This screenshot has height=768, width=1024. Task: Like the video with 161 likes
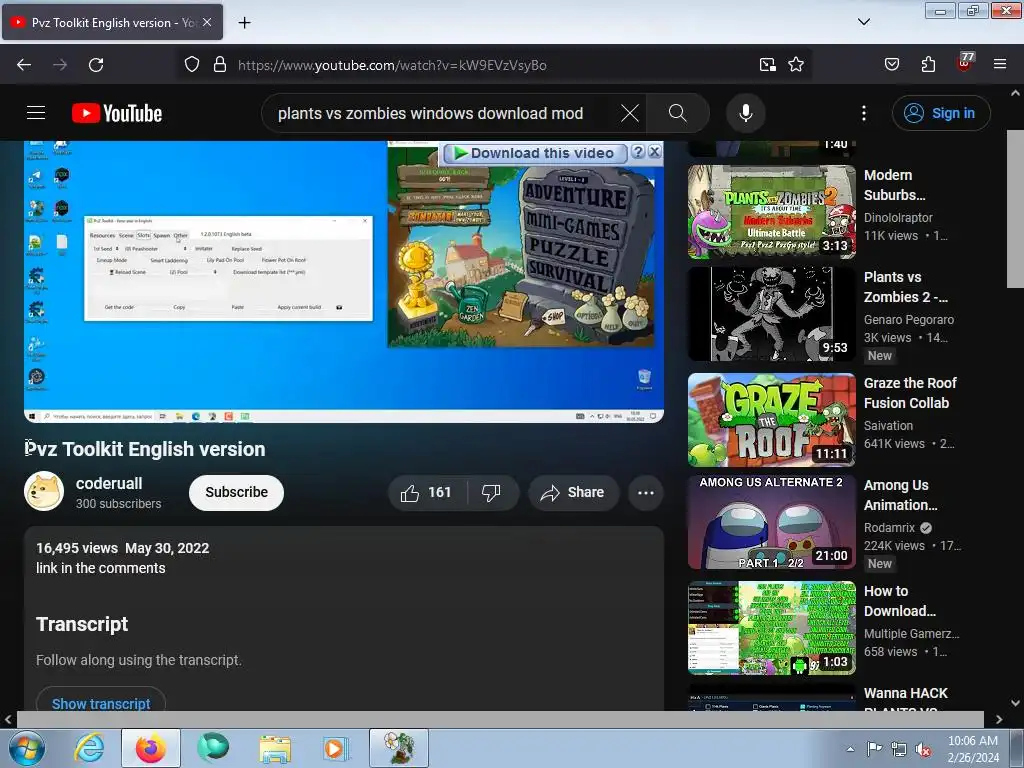point(427,492)
